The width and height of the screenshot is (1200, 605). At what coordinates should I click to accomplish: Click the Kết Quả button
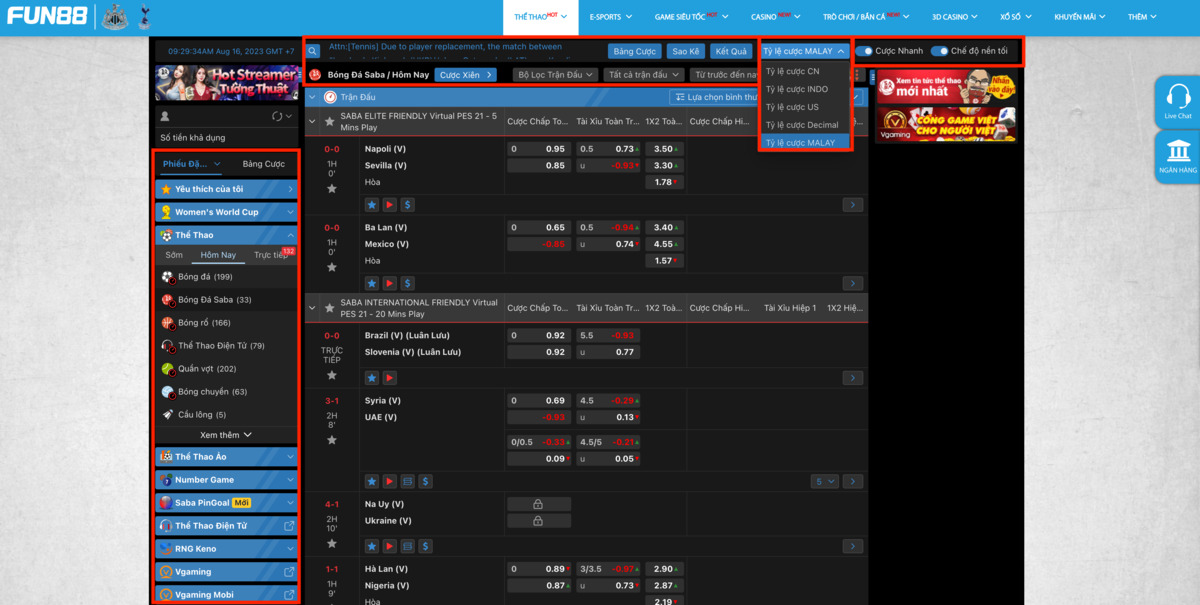pyautogui.click(x=731, y=51)
